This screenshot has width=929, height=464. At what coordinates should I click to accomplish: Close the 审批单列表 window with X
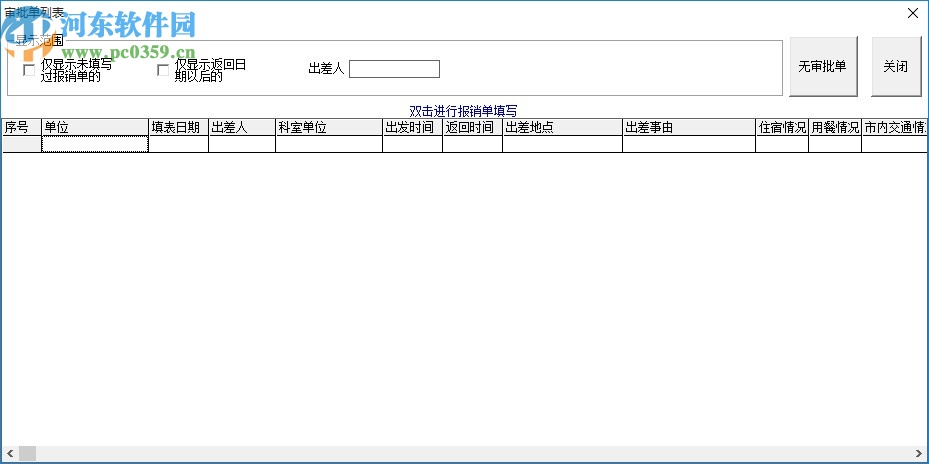point(912,13)
